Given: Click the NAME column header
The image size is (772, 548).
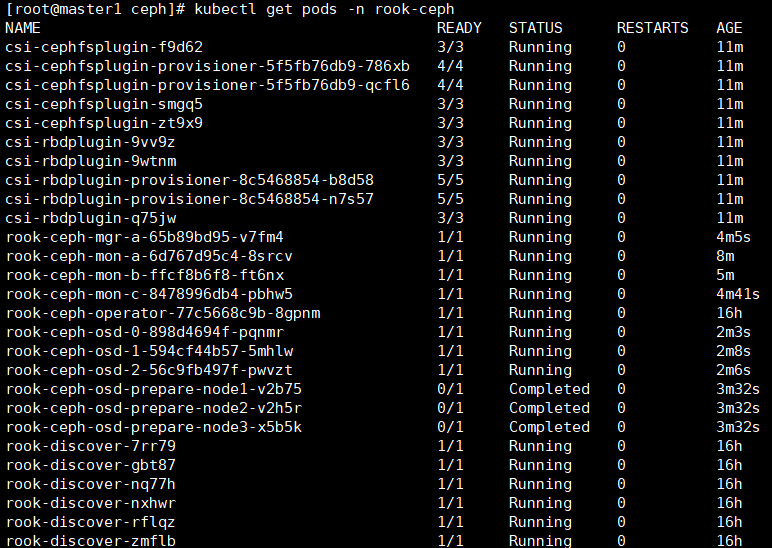Looking at the screenshot, I should [x=23, y=28].
